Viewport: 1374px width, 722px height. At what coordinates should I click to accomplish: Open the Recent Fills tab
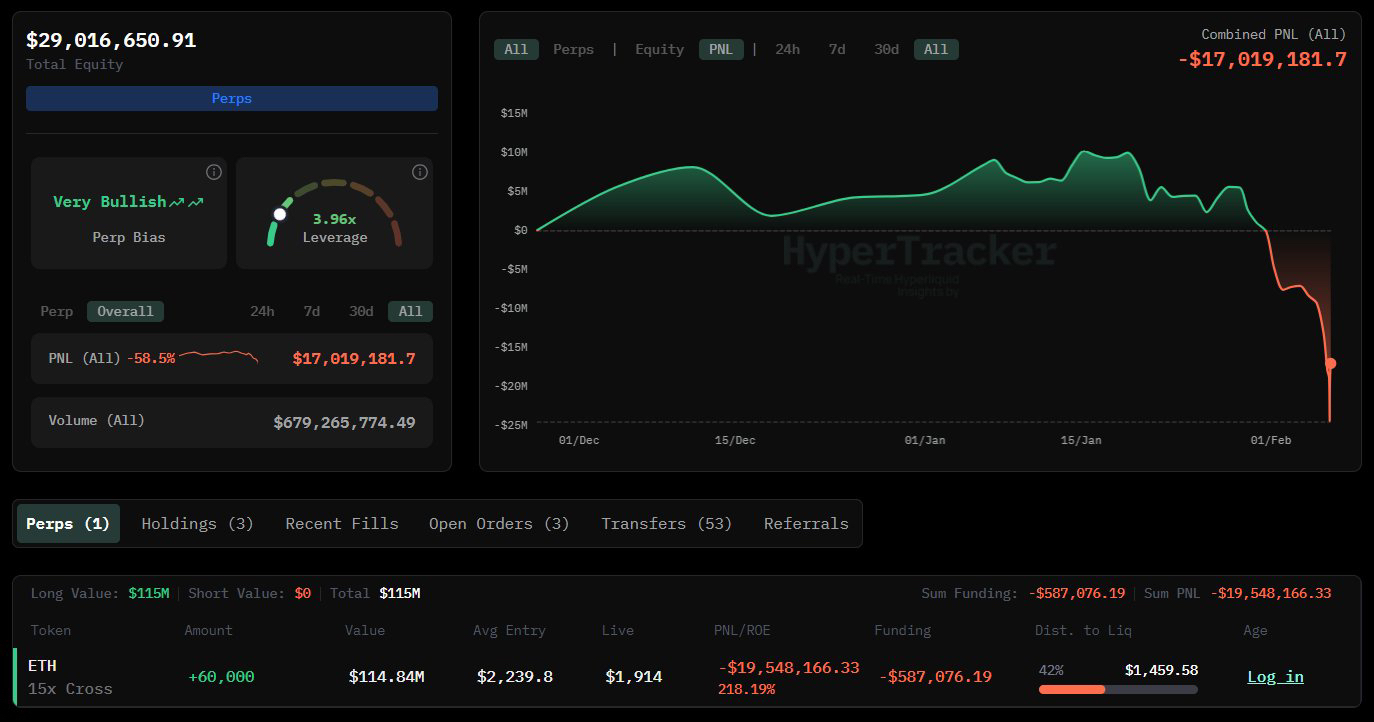pos(341,523)
